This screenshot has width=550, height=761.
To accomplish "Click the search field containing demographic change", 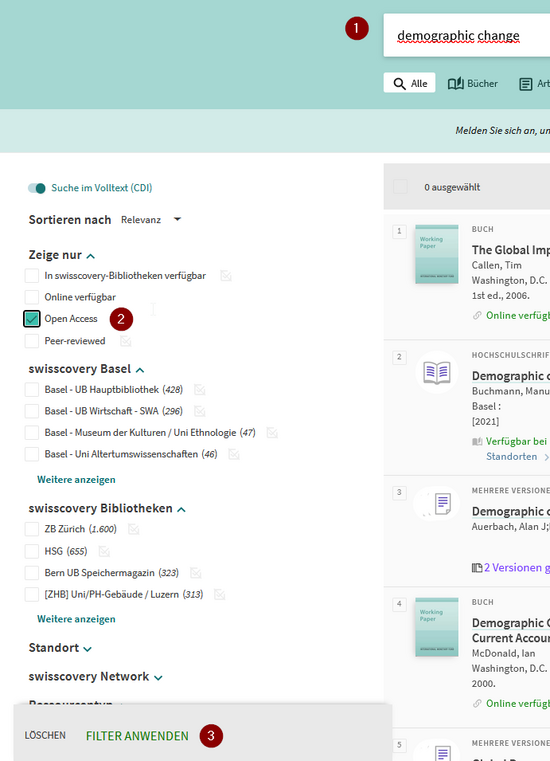I will (x=467, y=35).
